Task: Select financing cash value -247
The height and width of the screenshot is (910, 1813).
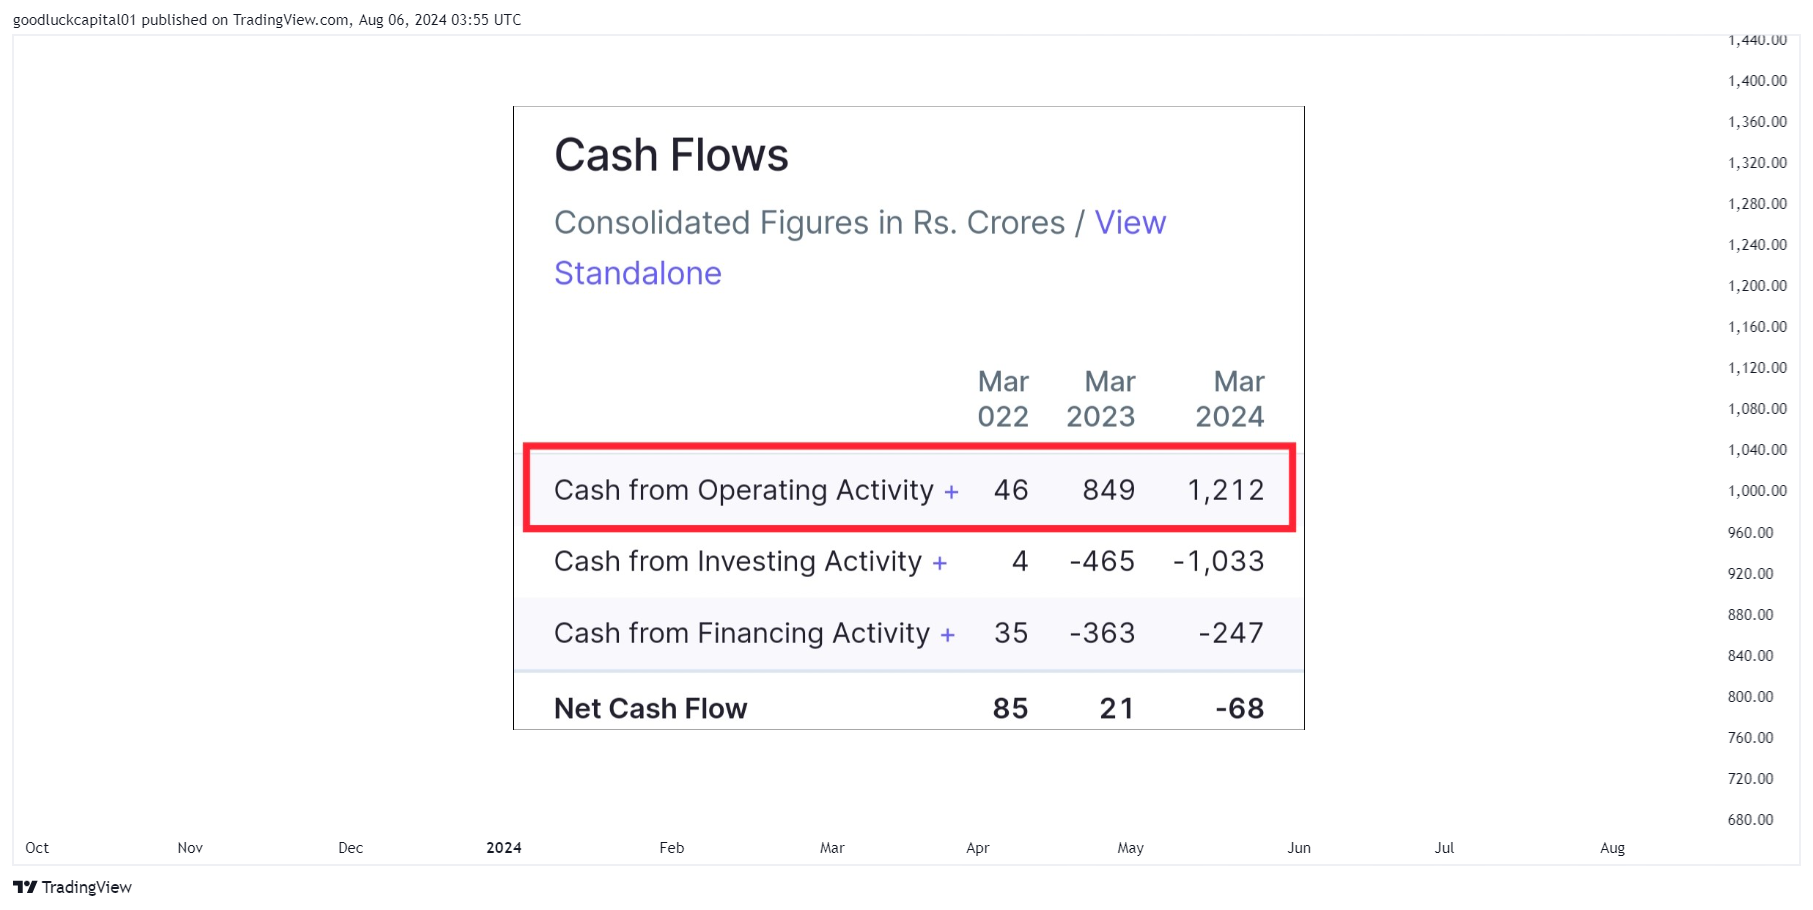Action: (1231, 633)
